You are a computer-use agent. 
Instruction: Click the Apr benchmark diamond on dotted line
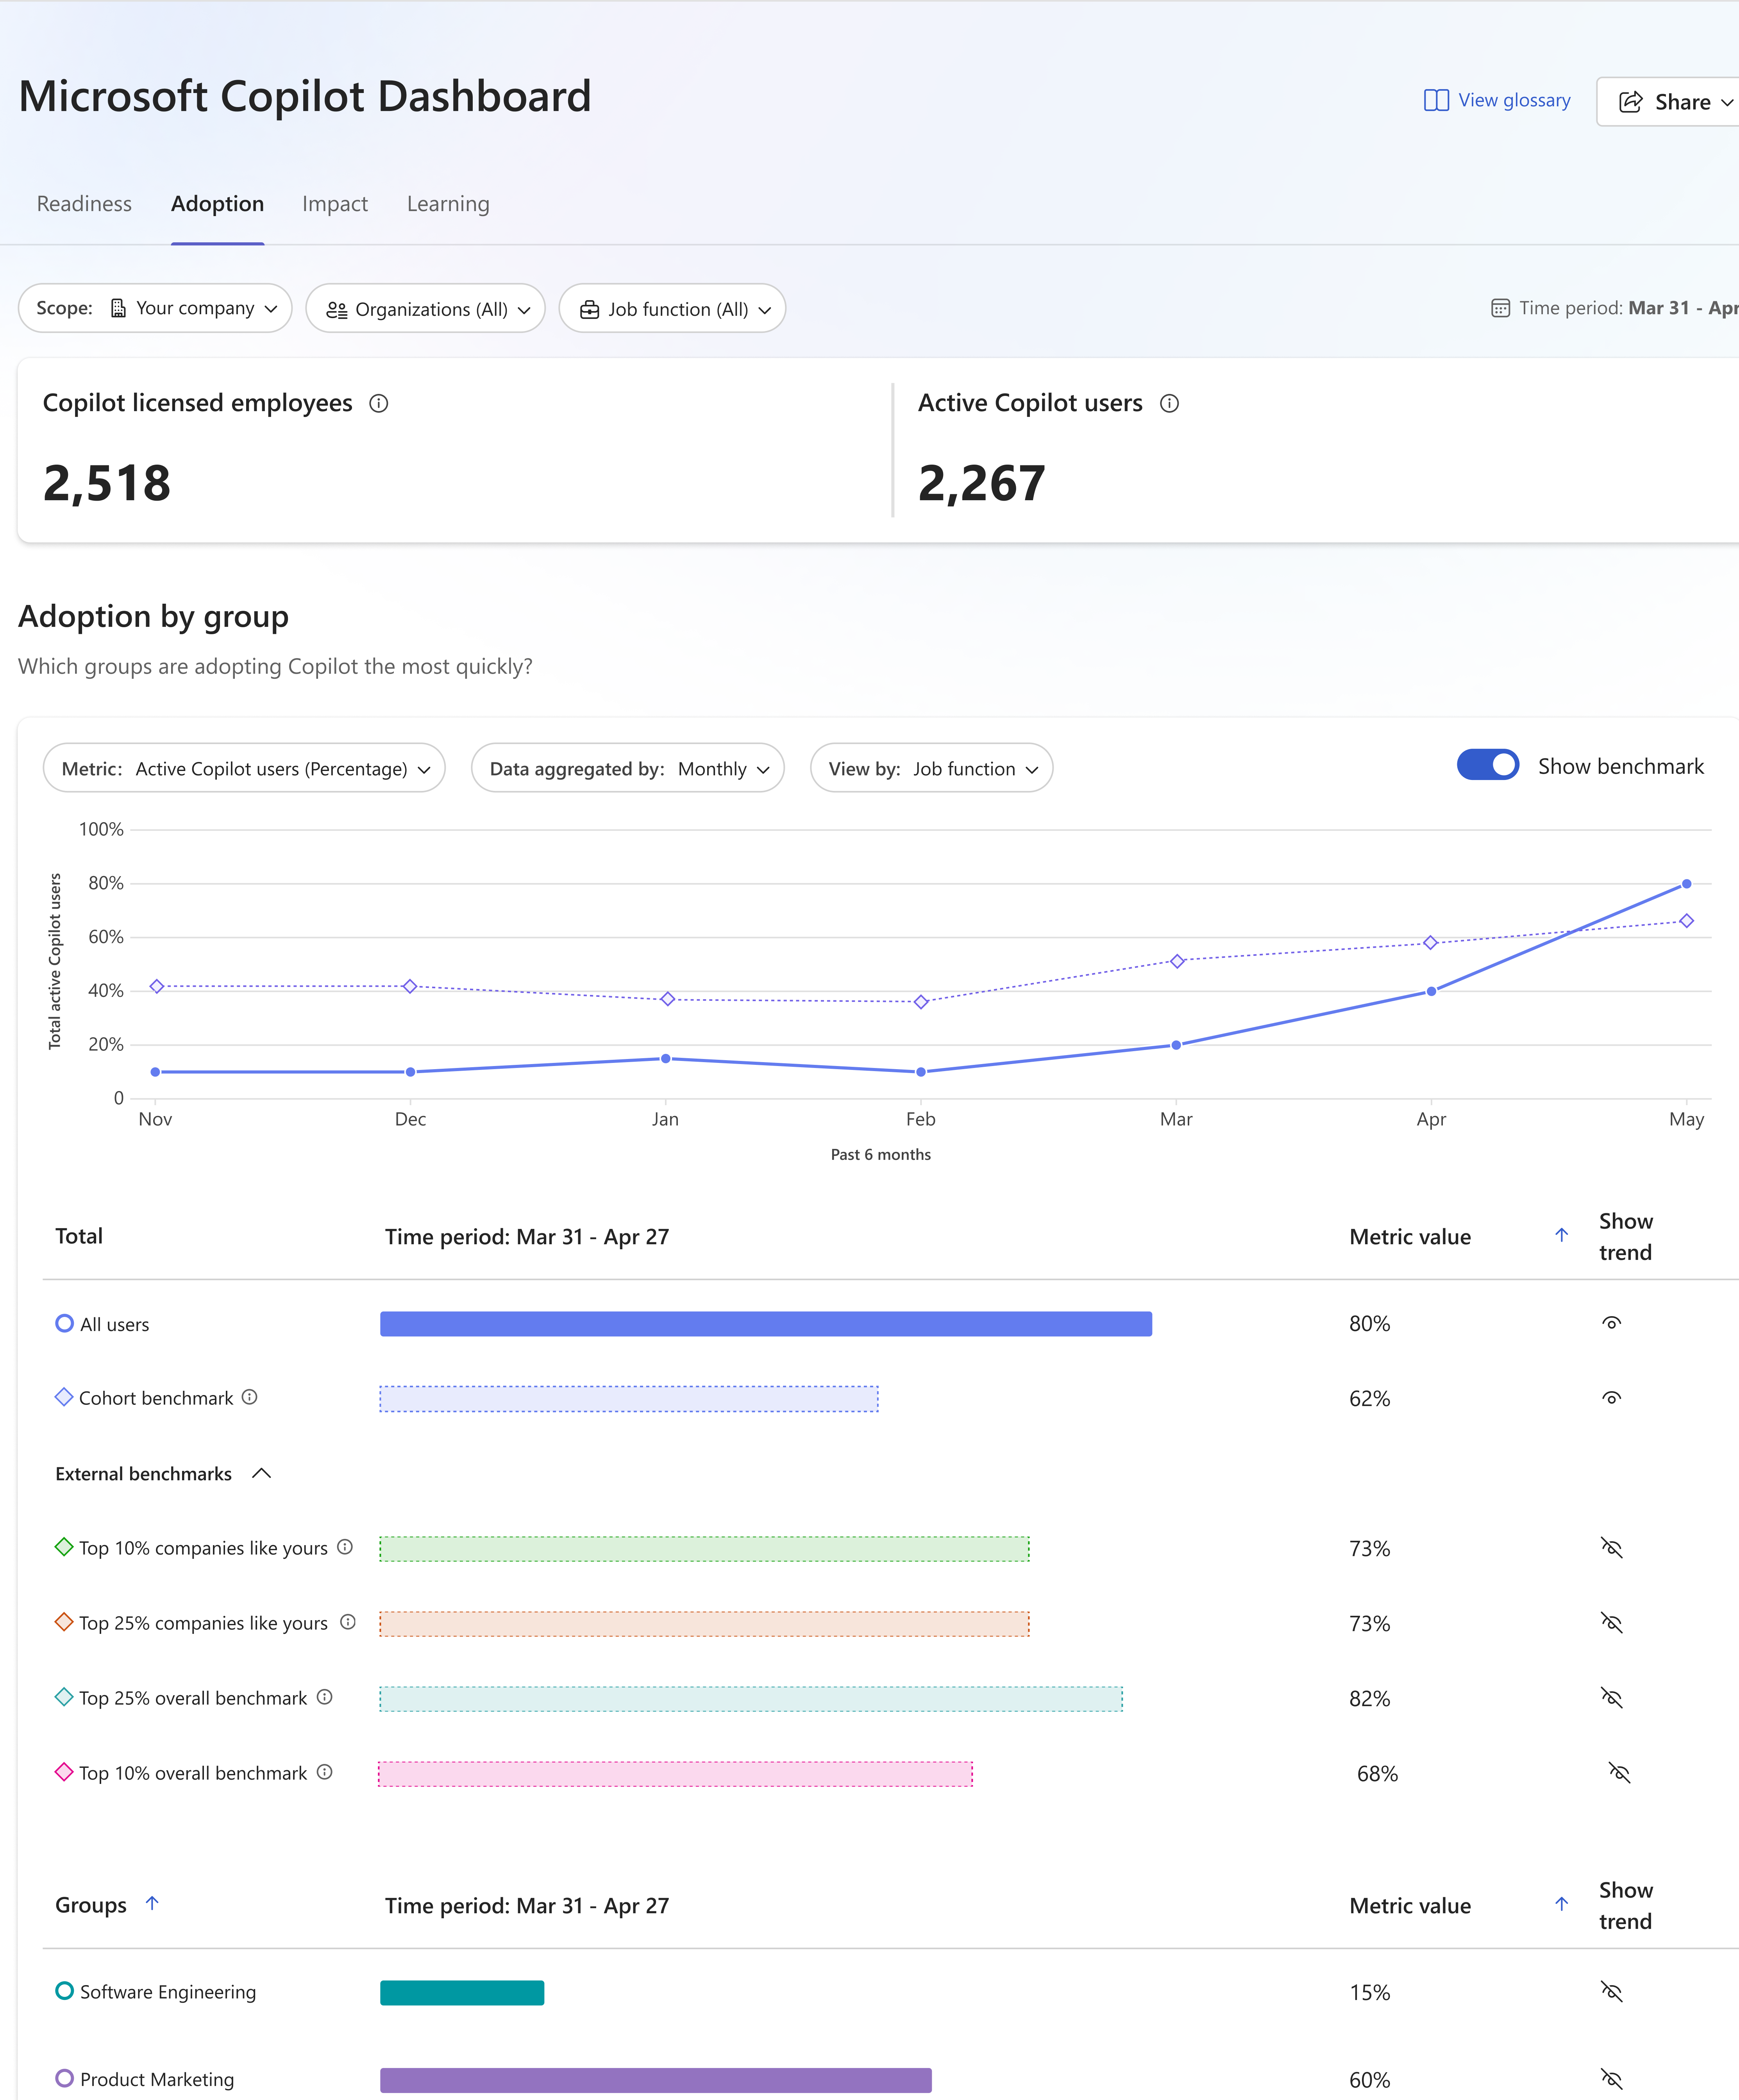point(1431,942)
